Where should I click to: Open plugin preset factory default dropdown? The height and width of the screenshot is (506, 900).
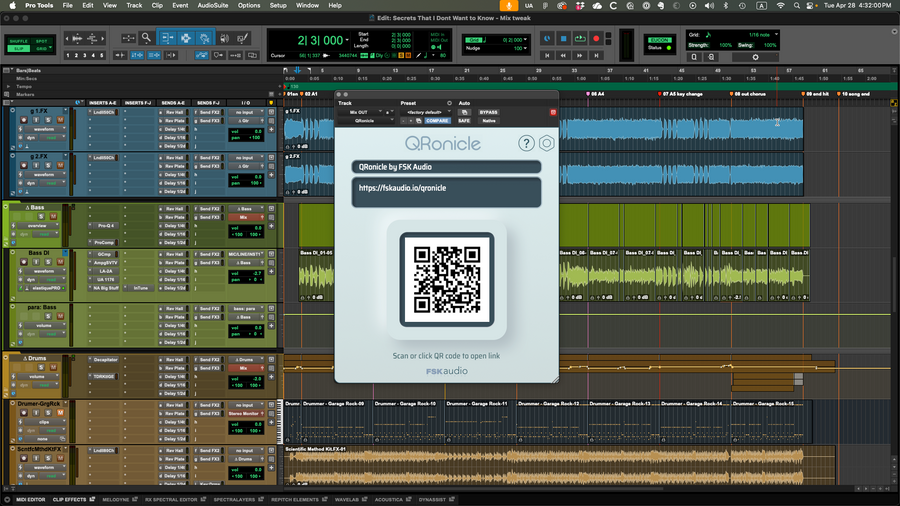tap(426, 112)
